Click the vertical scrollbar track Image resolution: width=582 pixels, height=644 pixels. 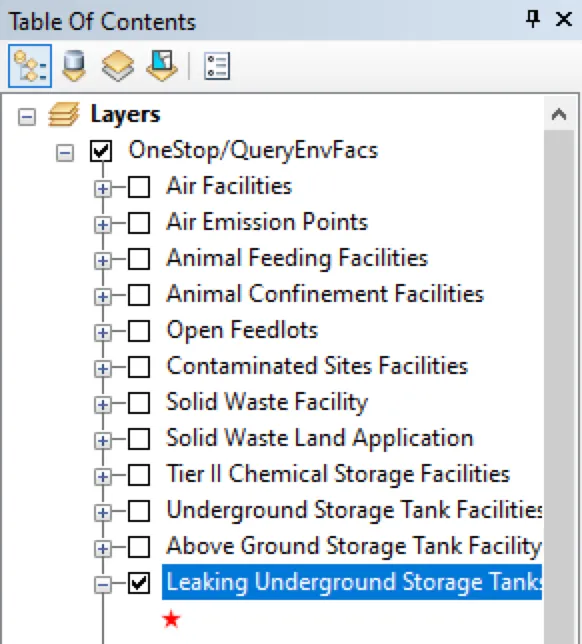pyautogui.click(x=559, y=386)
